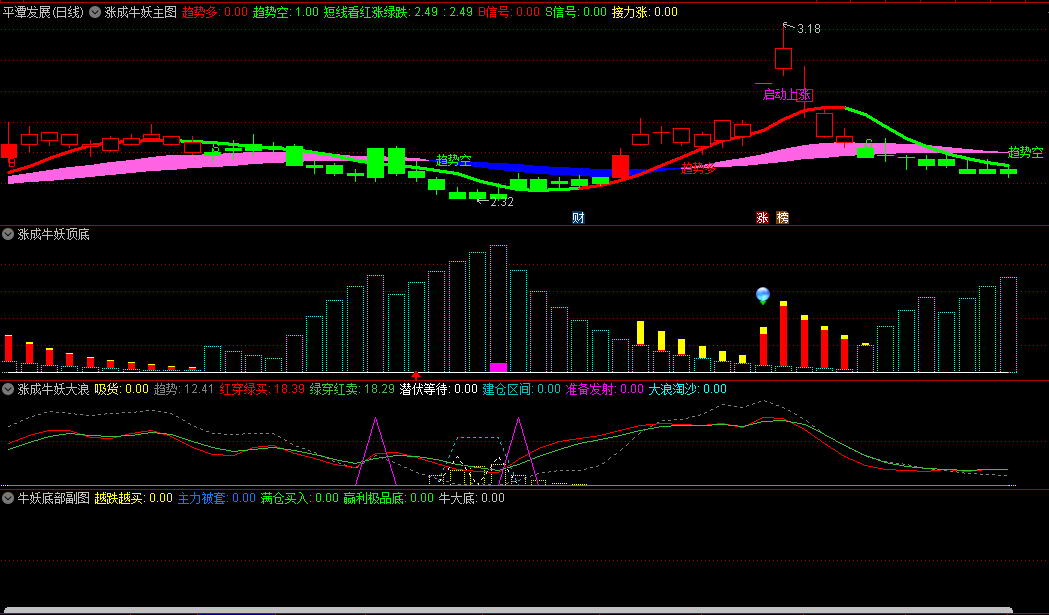Click the 建仓区间: 0.00 value

521,389
